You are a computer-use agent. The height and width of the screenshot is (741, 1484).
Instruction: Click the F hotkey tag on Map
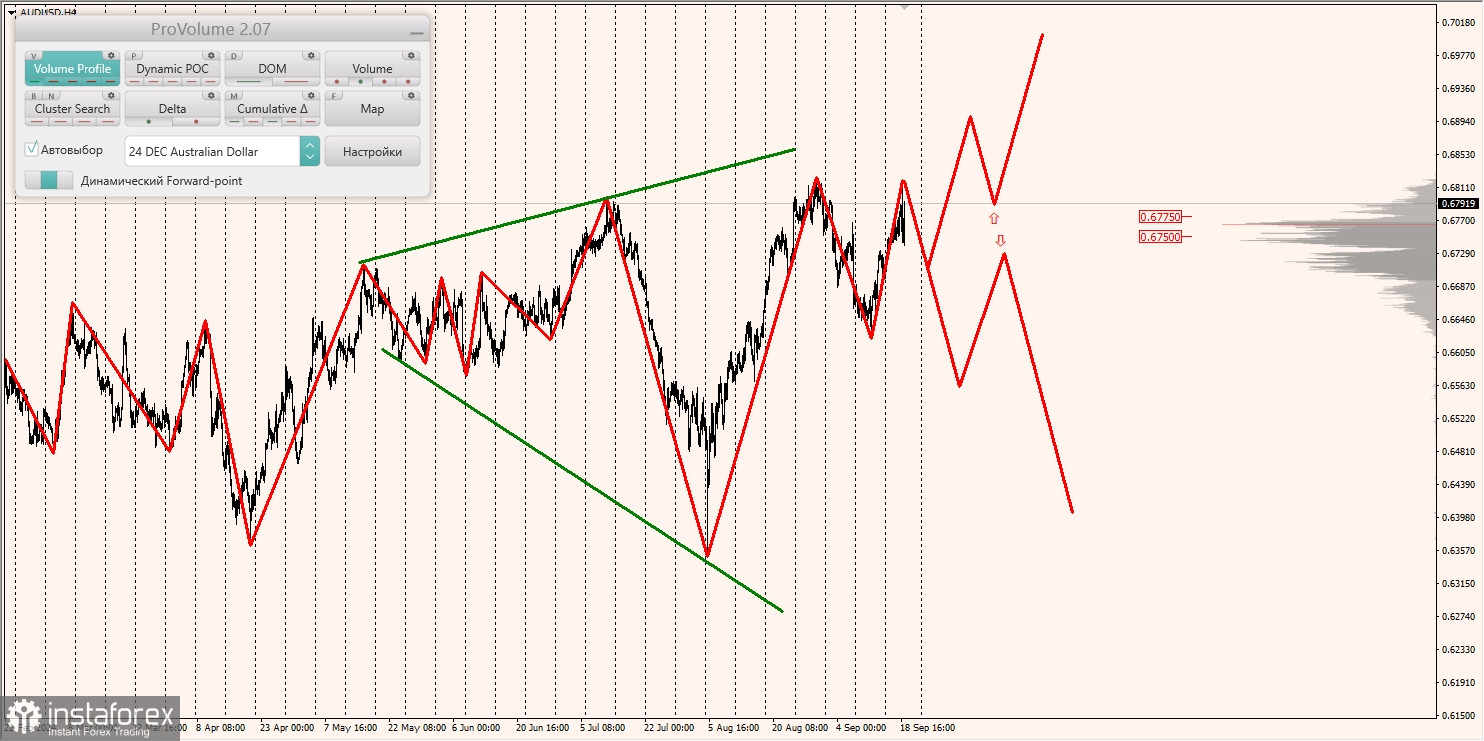pos(334,96)
